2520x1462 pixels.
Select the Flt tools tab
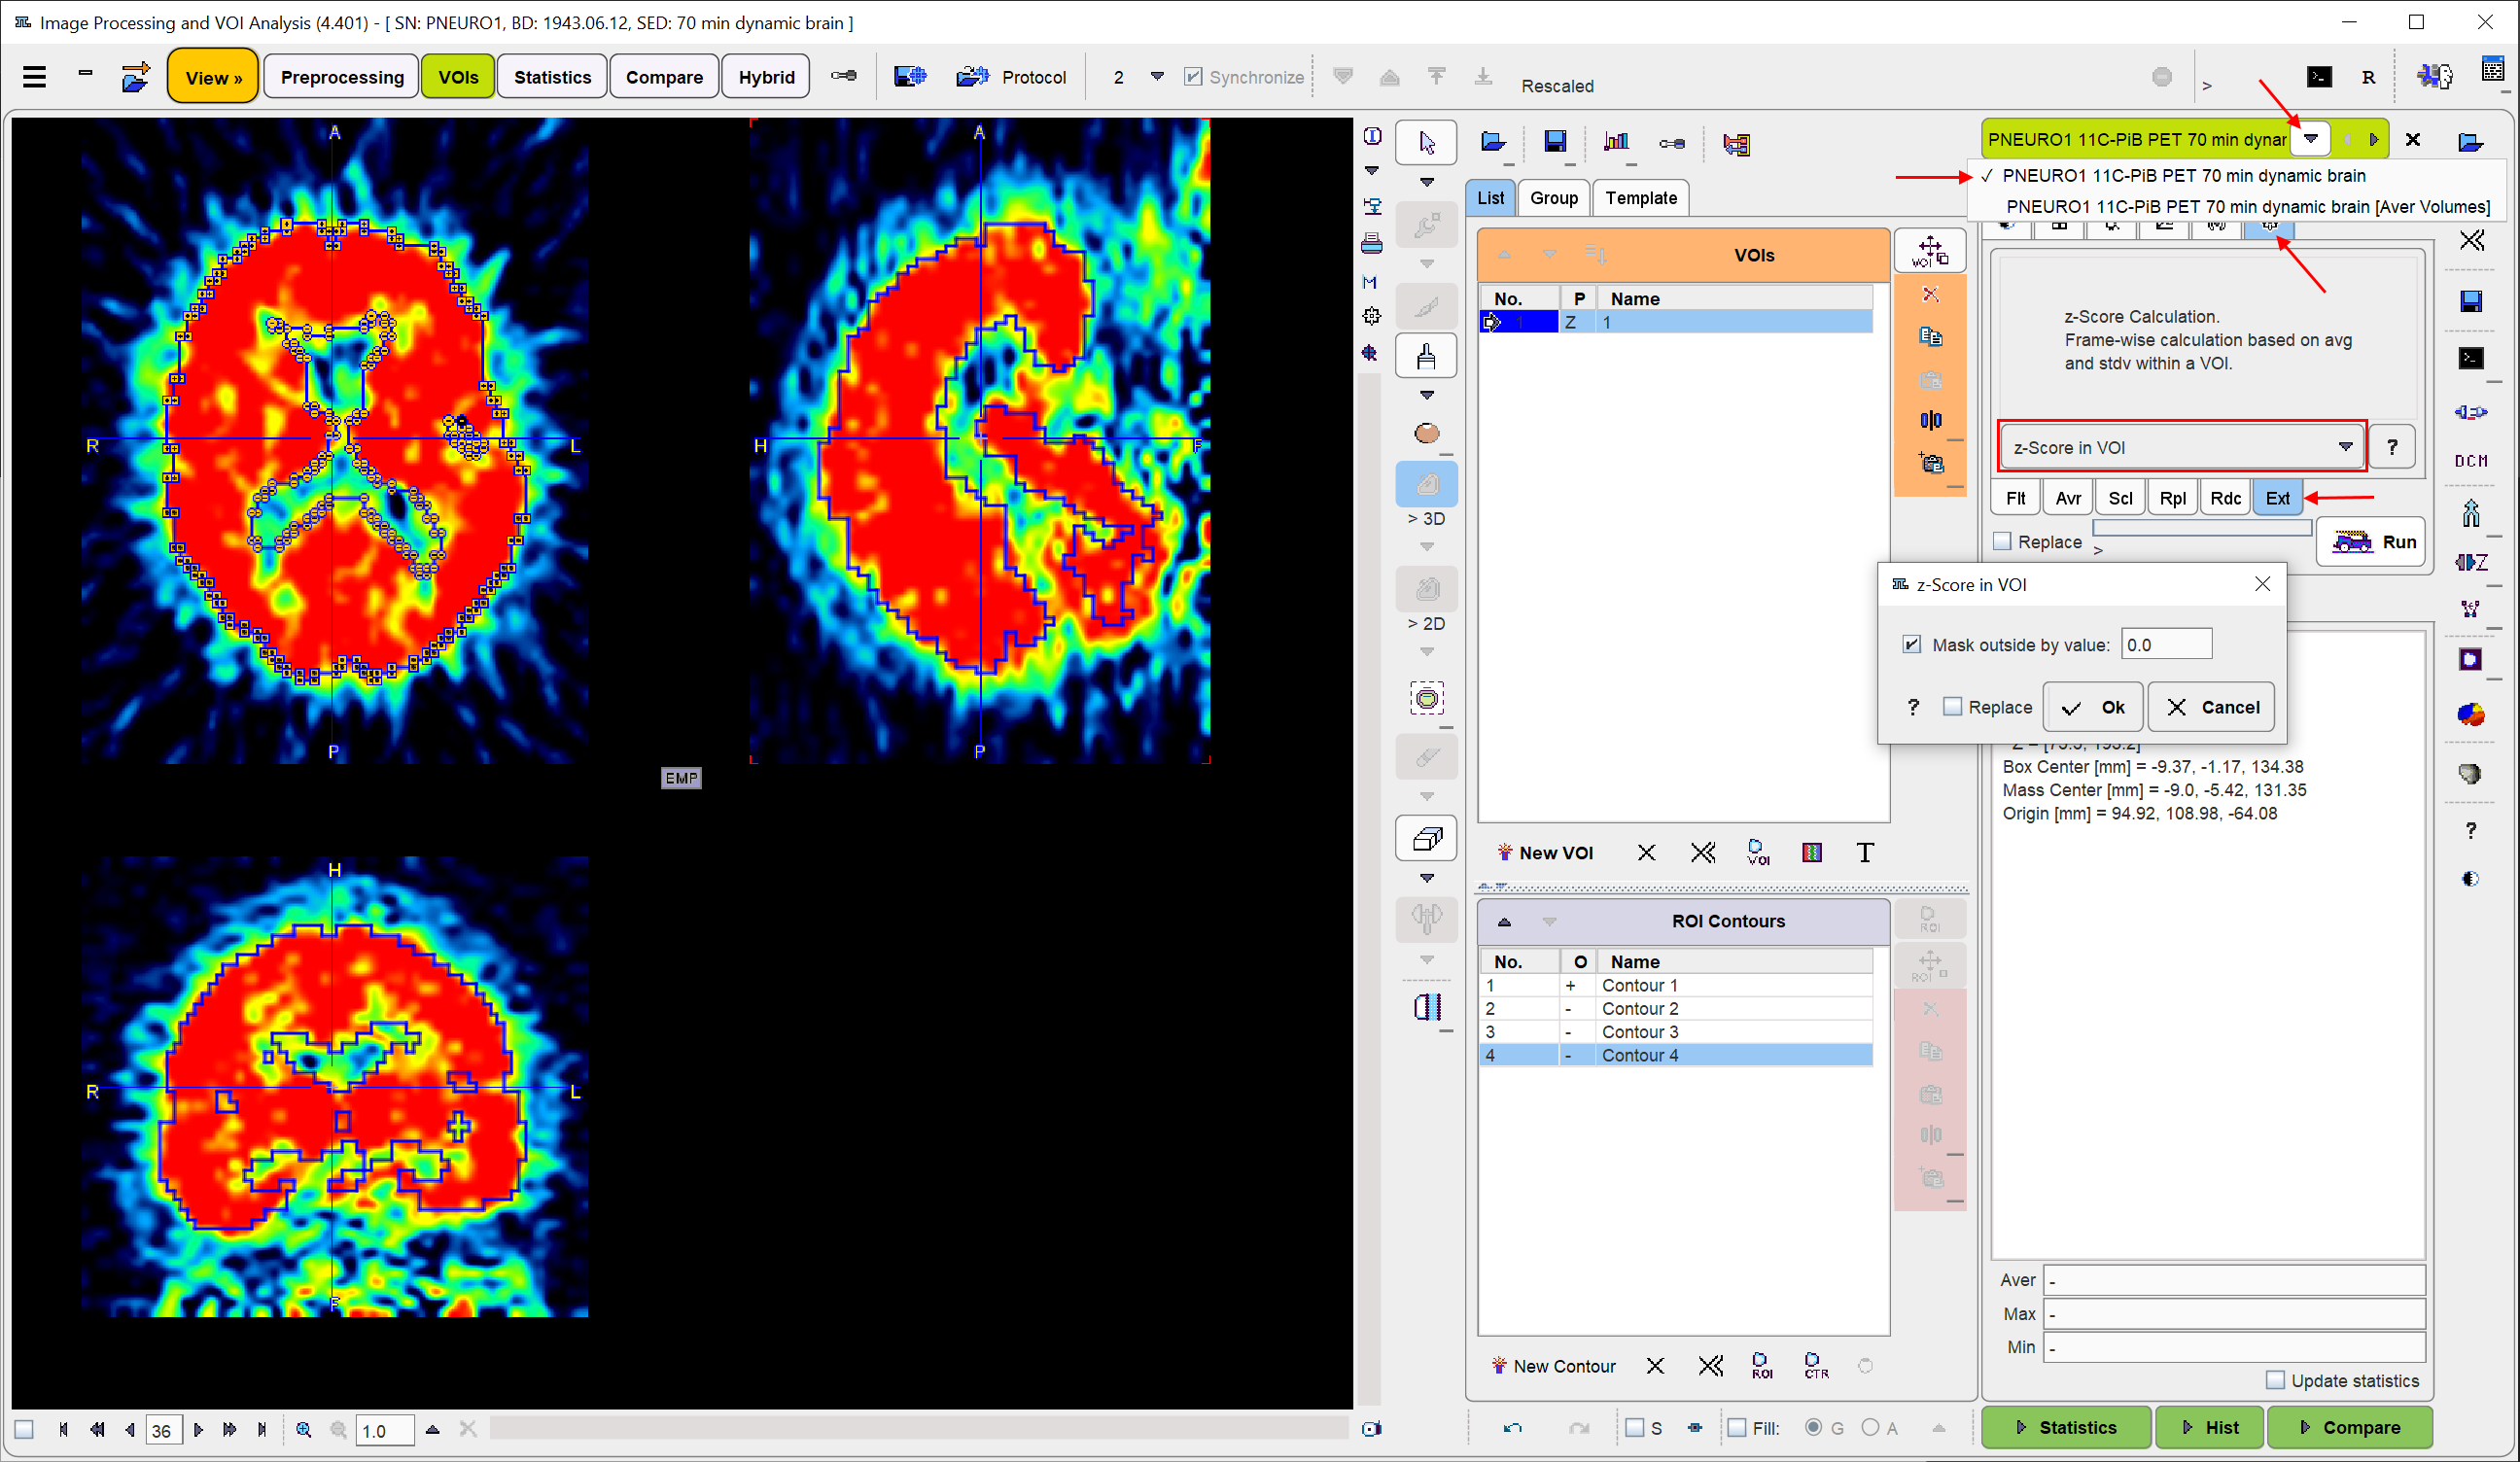tap(2016, 498)
